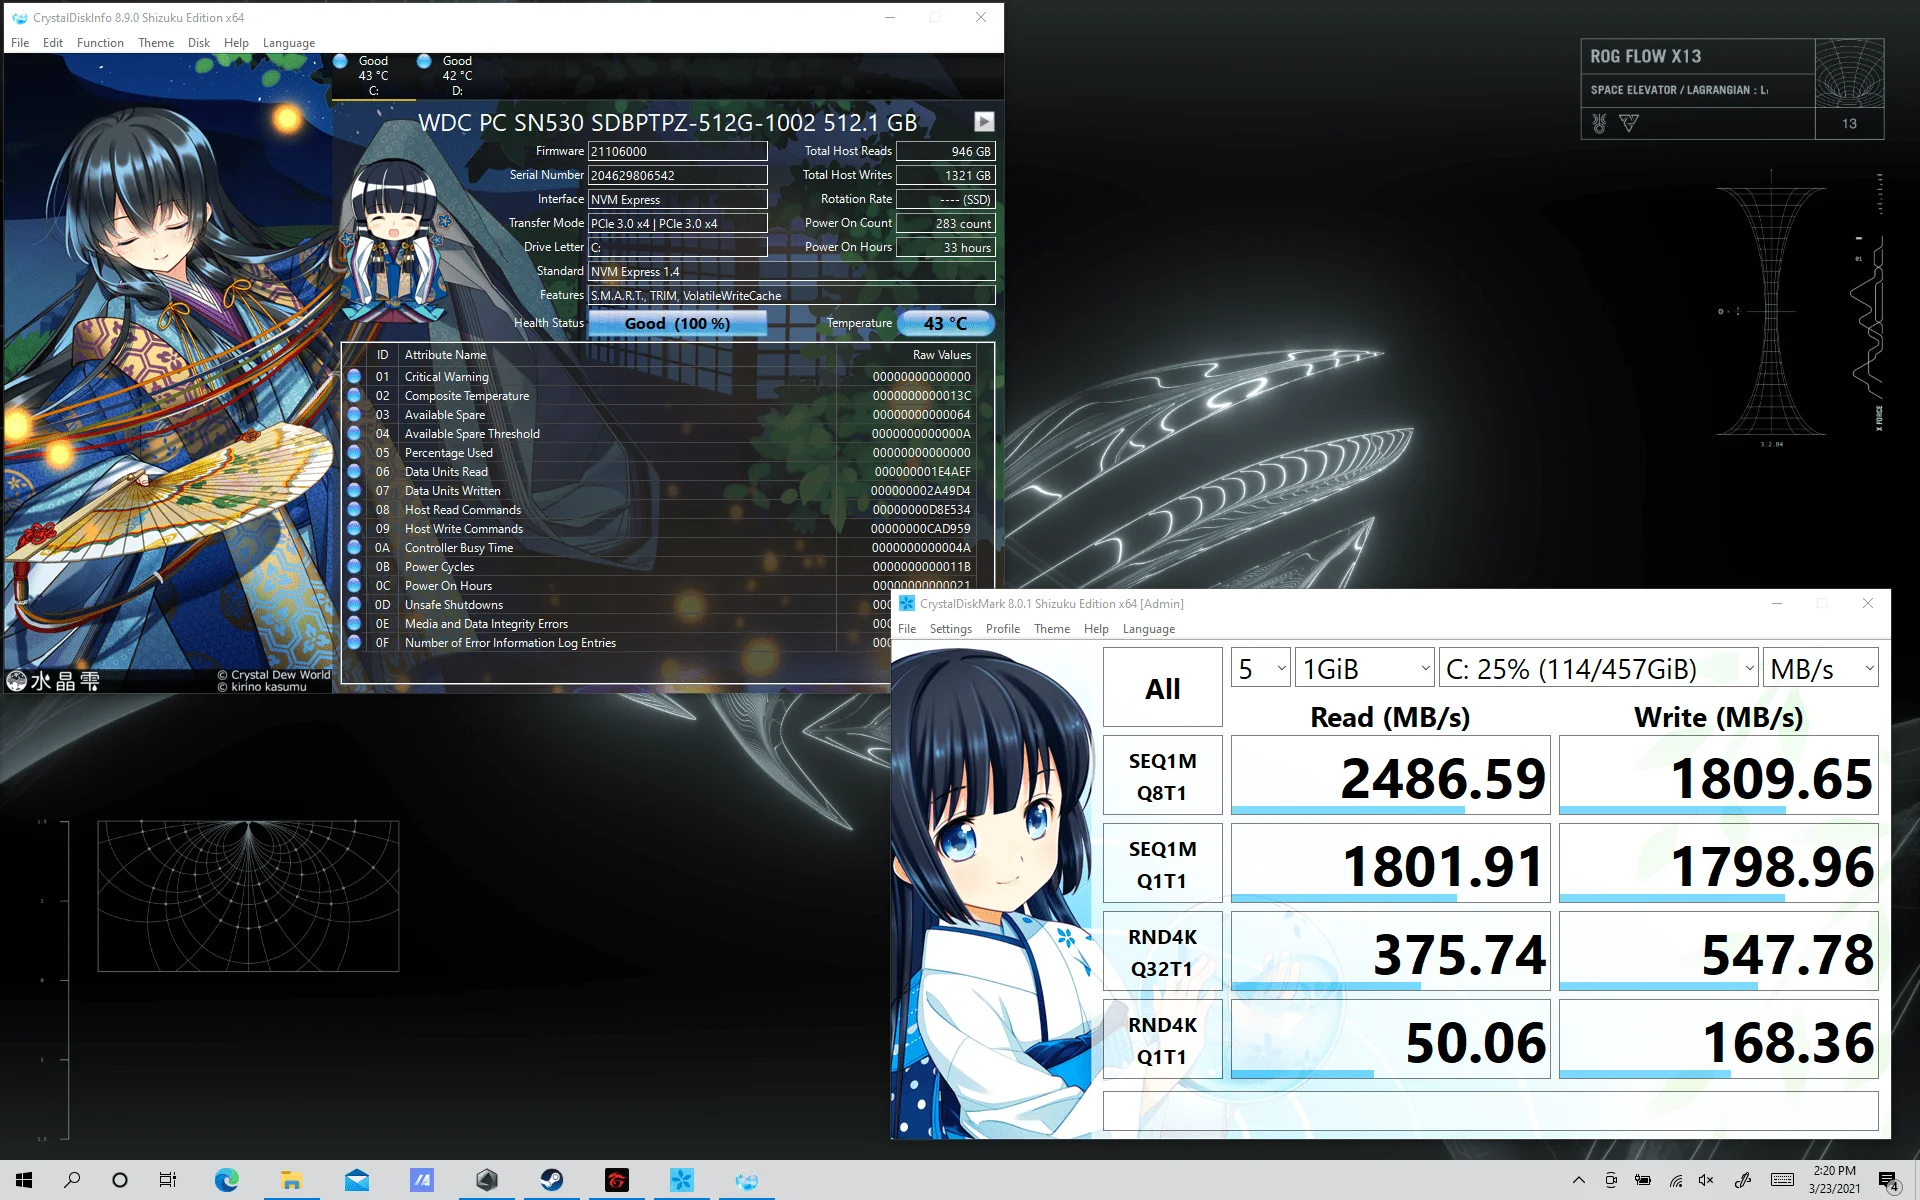The height and width of the screenshot is (1200, 1920).
Task: Launch Microsoft Edge from taskbar
Action: [227, 1180]
